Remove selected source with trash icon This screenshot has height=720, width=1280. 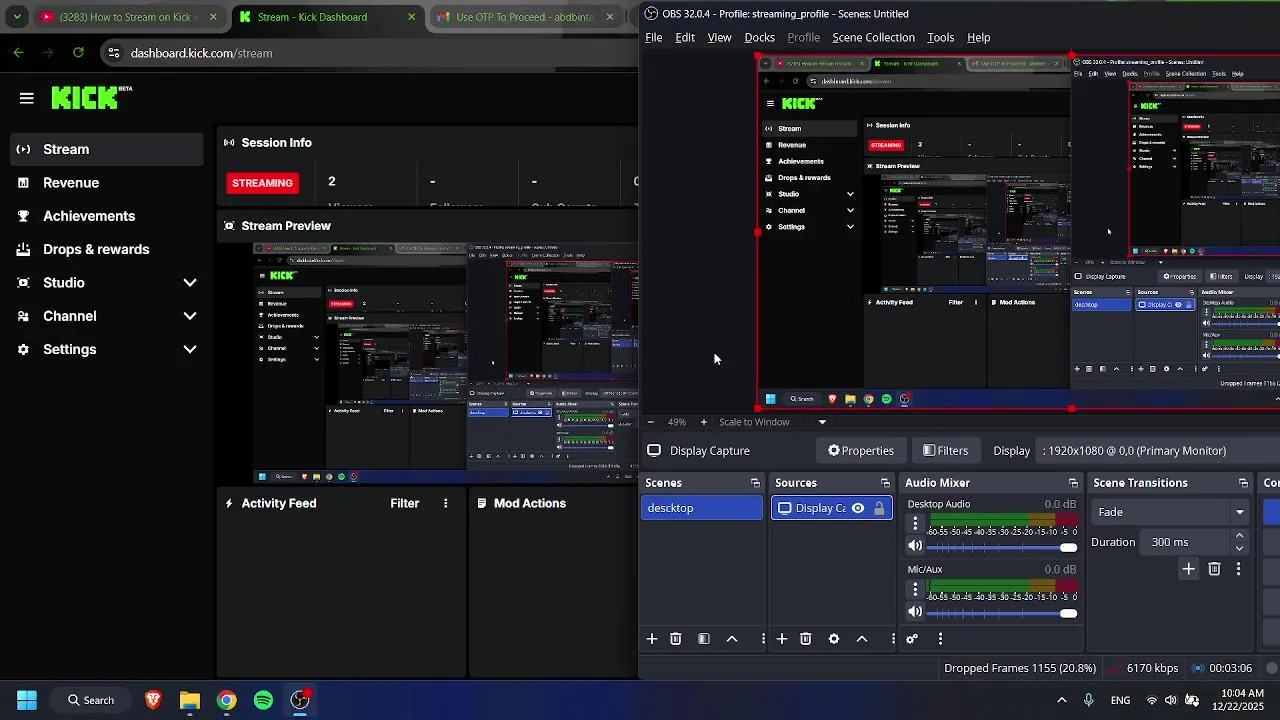(x=806, y=639)
